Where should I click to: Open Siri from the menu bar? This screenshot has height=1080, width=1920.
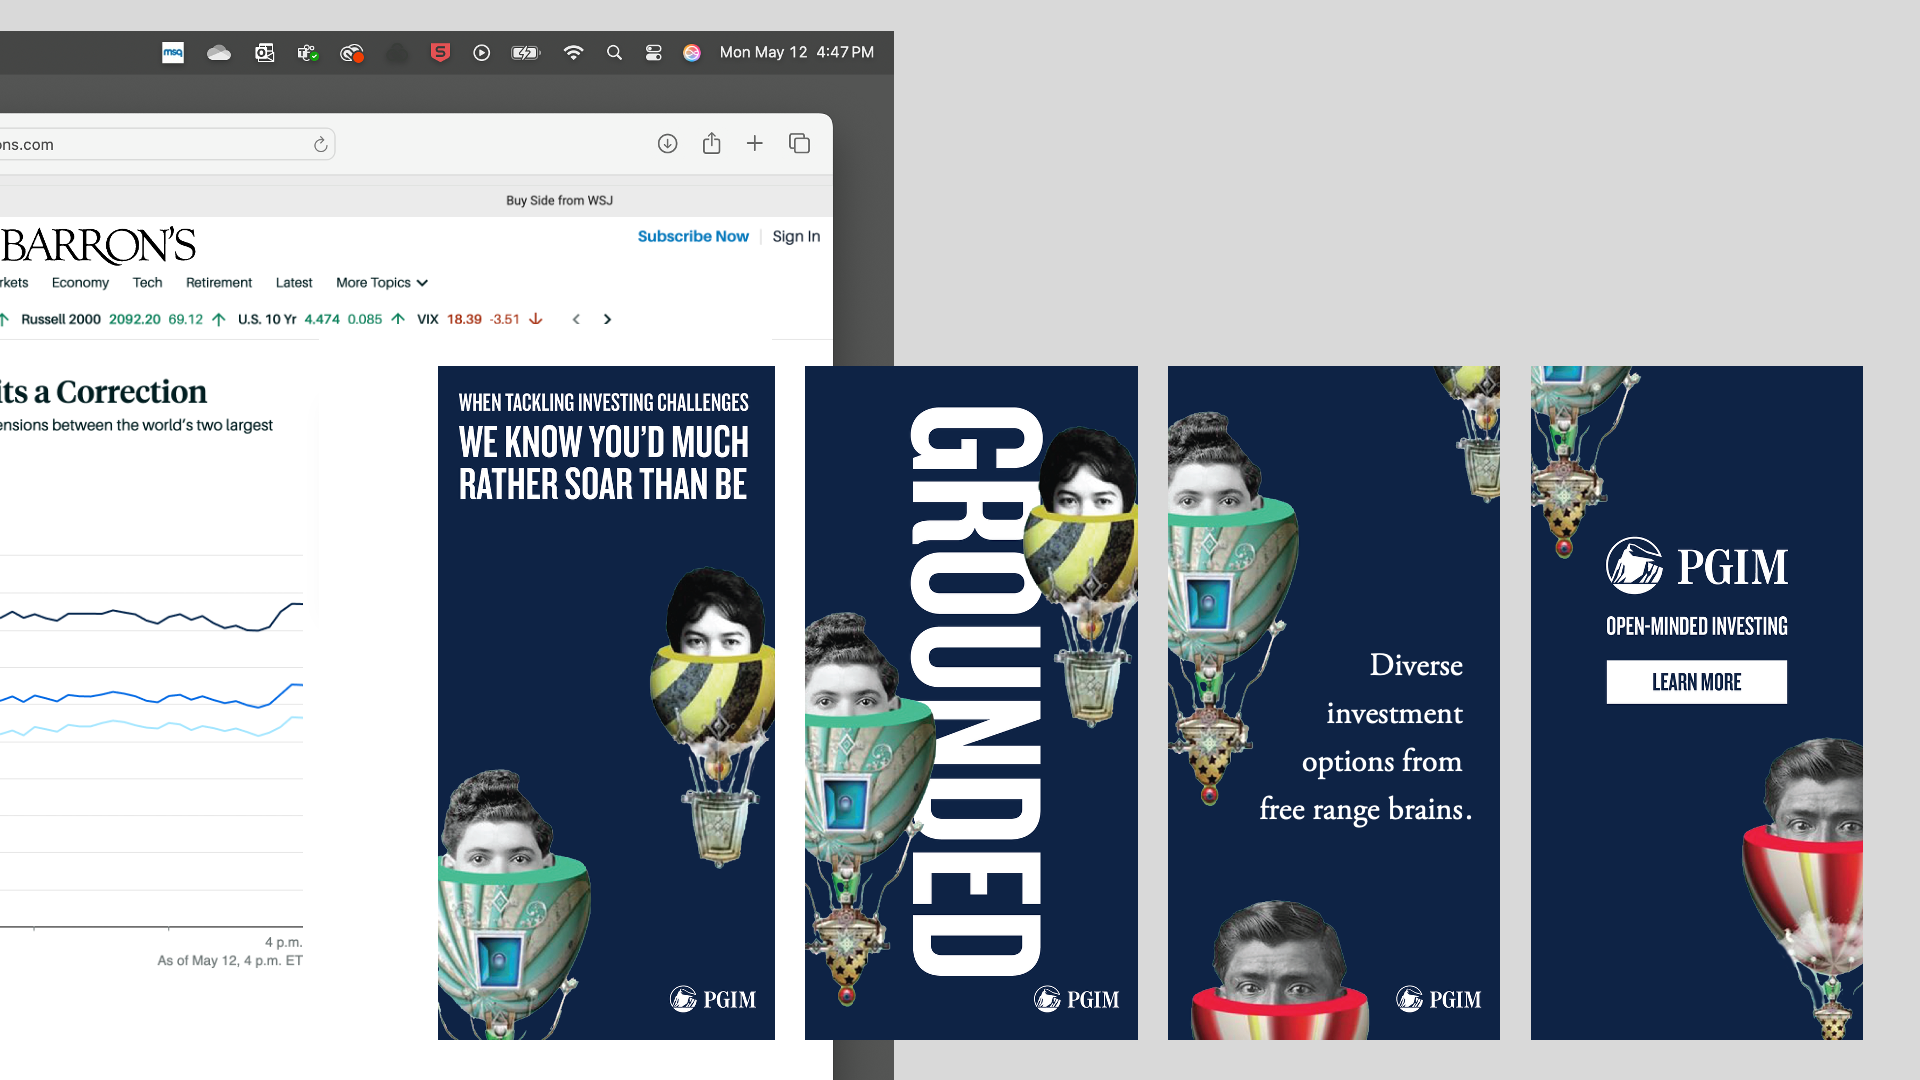(692, 53)
